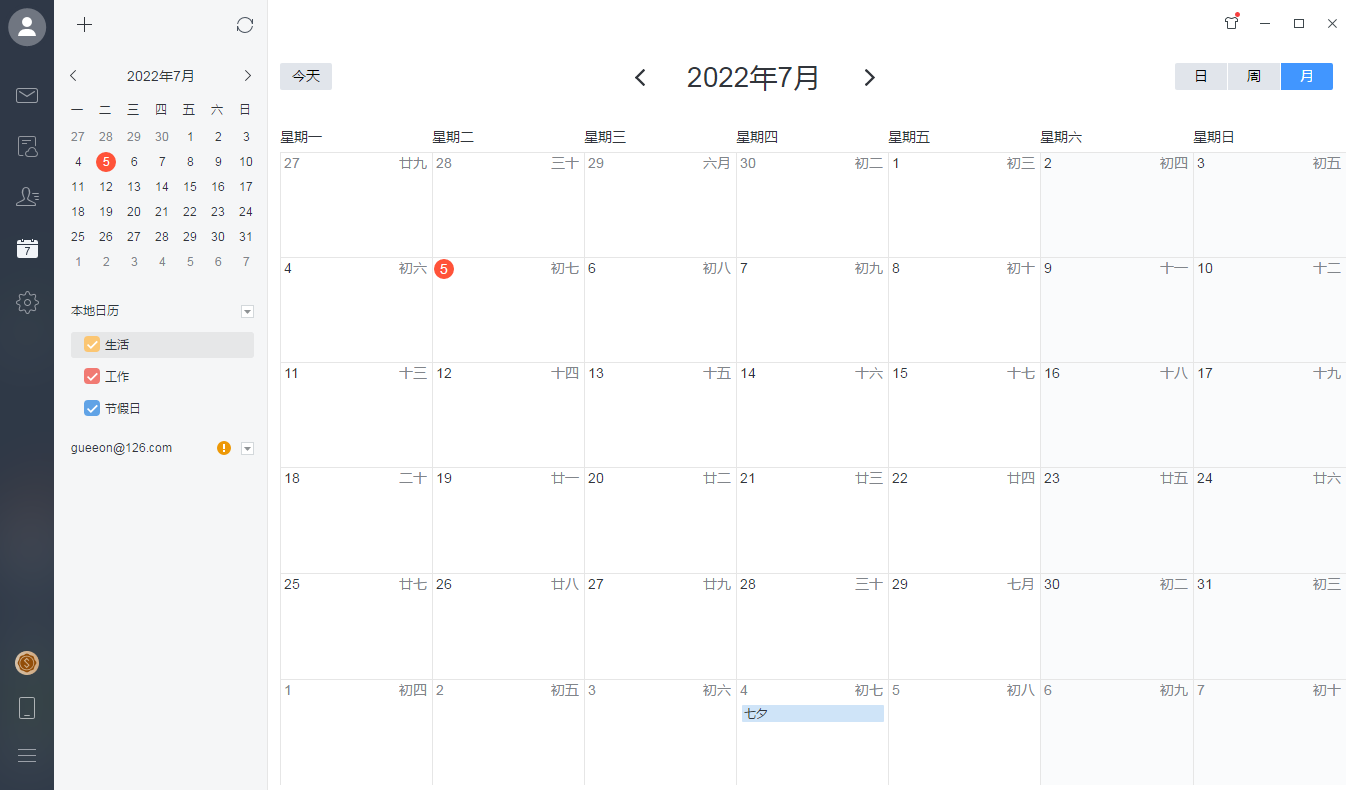Viewport: 1350px width, 790px height.
Task: Click the 今天 today button
Action: tap(305, 77)
